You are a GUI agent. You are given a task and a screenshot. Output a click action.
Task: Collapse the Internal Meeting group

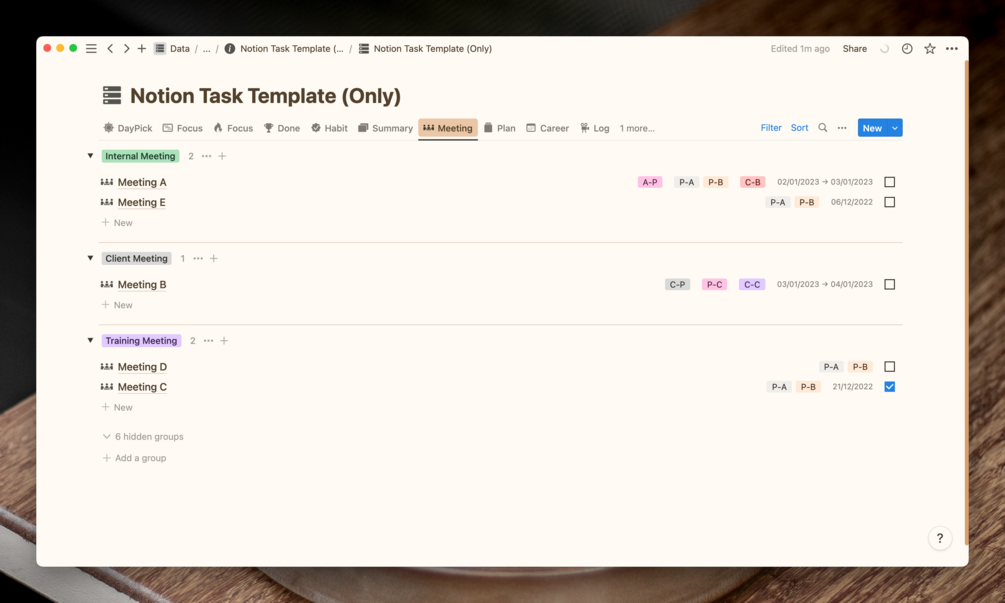click(x=90, y=156)
